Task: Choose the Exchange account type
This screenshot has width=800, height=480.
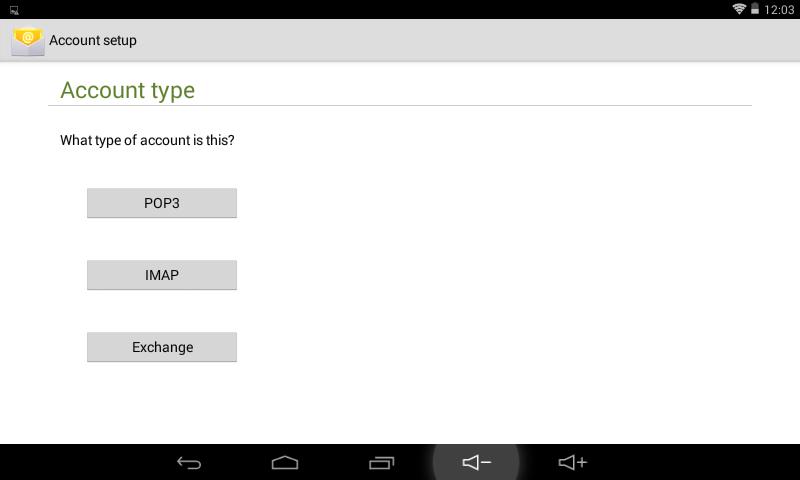Action: 162,347
